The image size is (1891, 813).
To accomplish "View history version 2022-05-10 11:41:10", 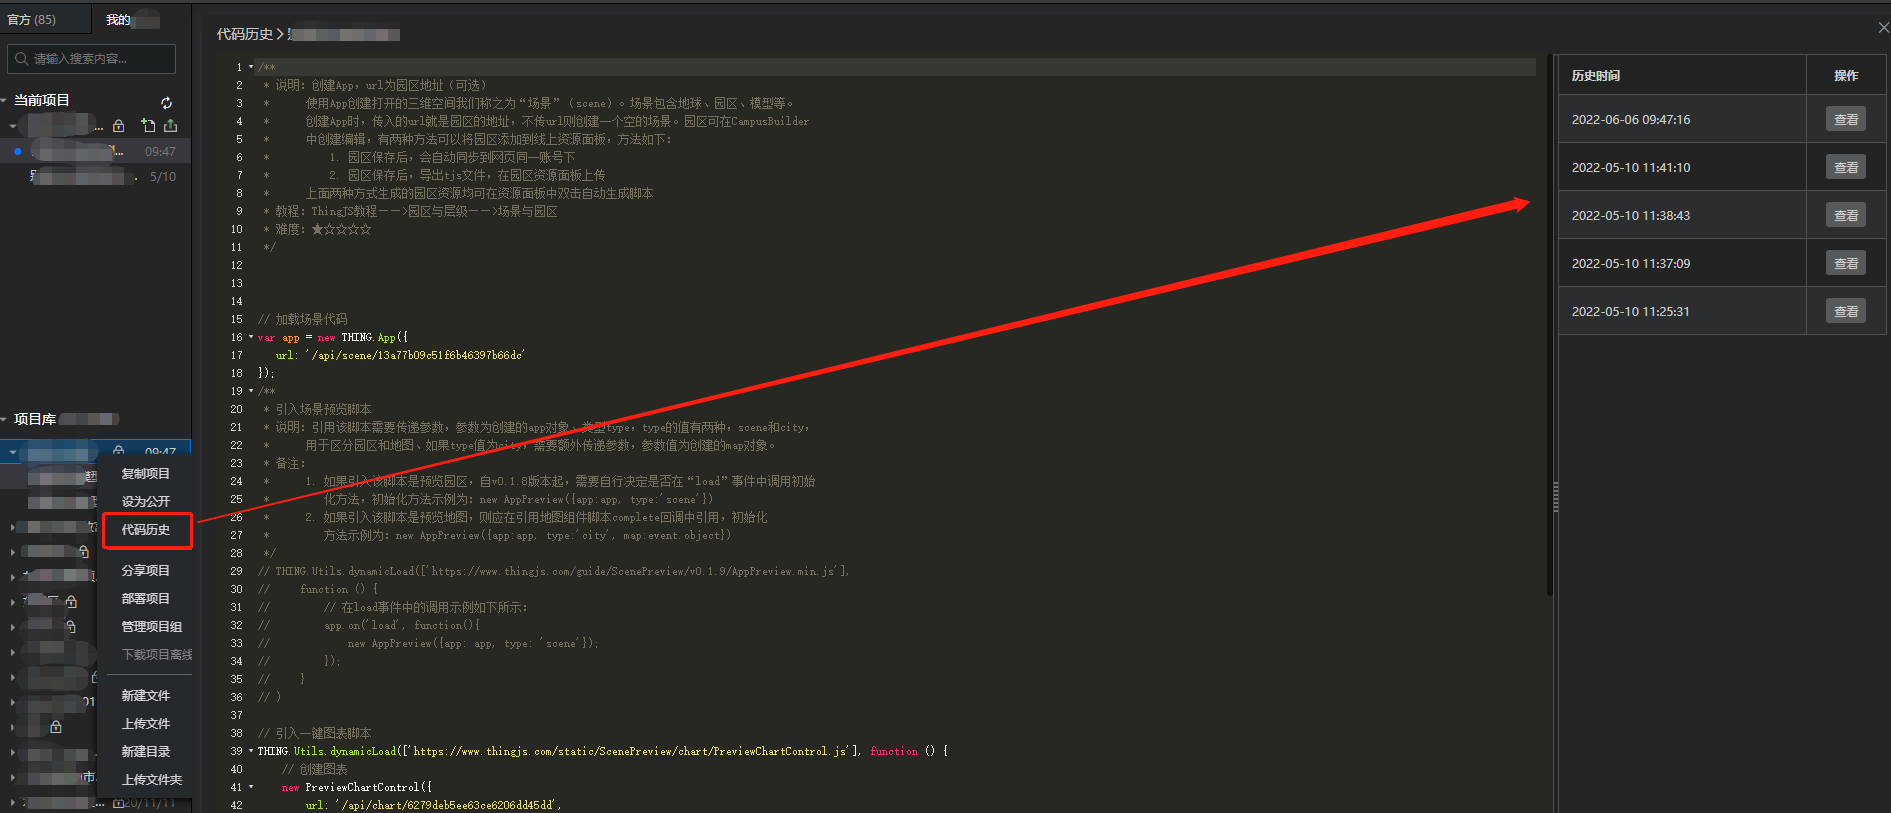I will click(x=1846, y=167).
